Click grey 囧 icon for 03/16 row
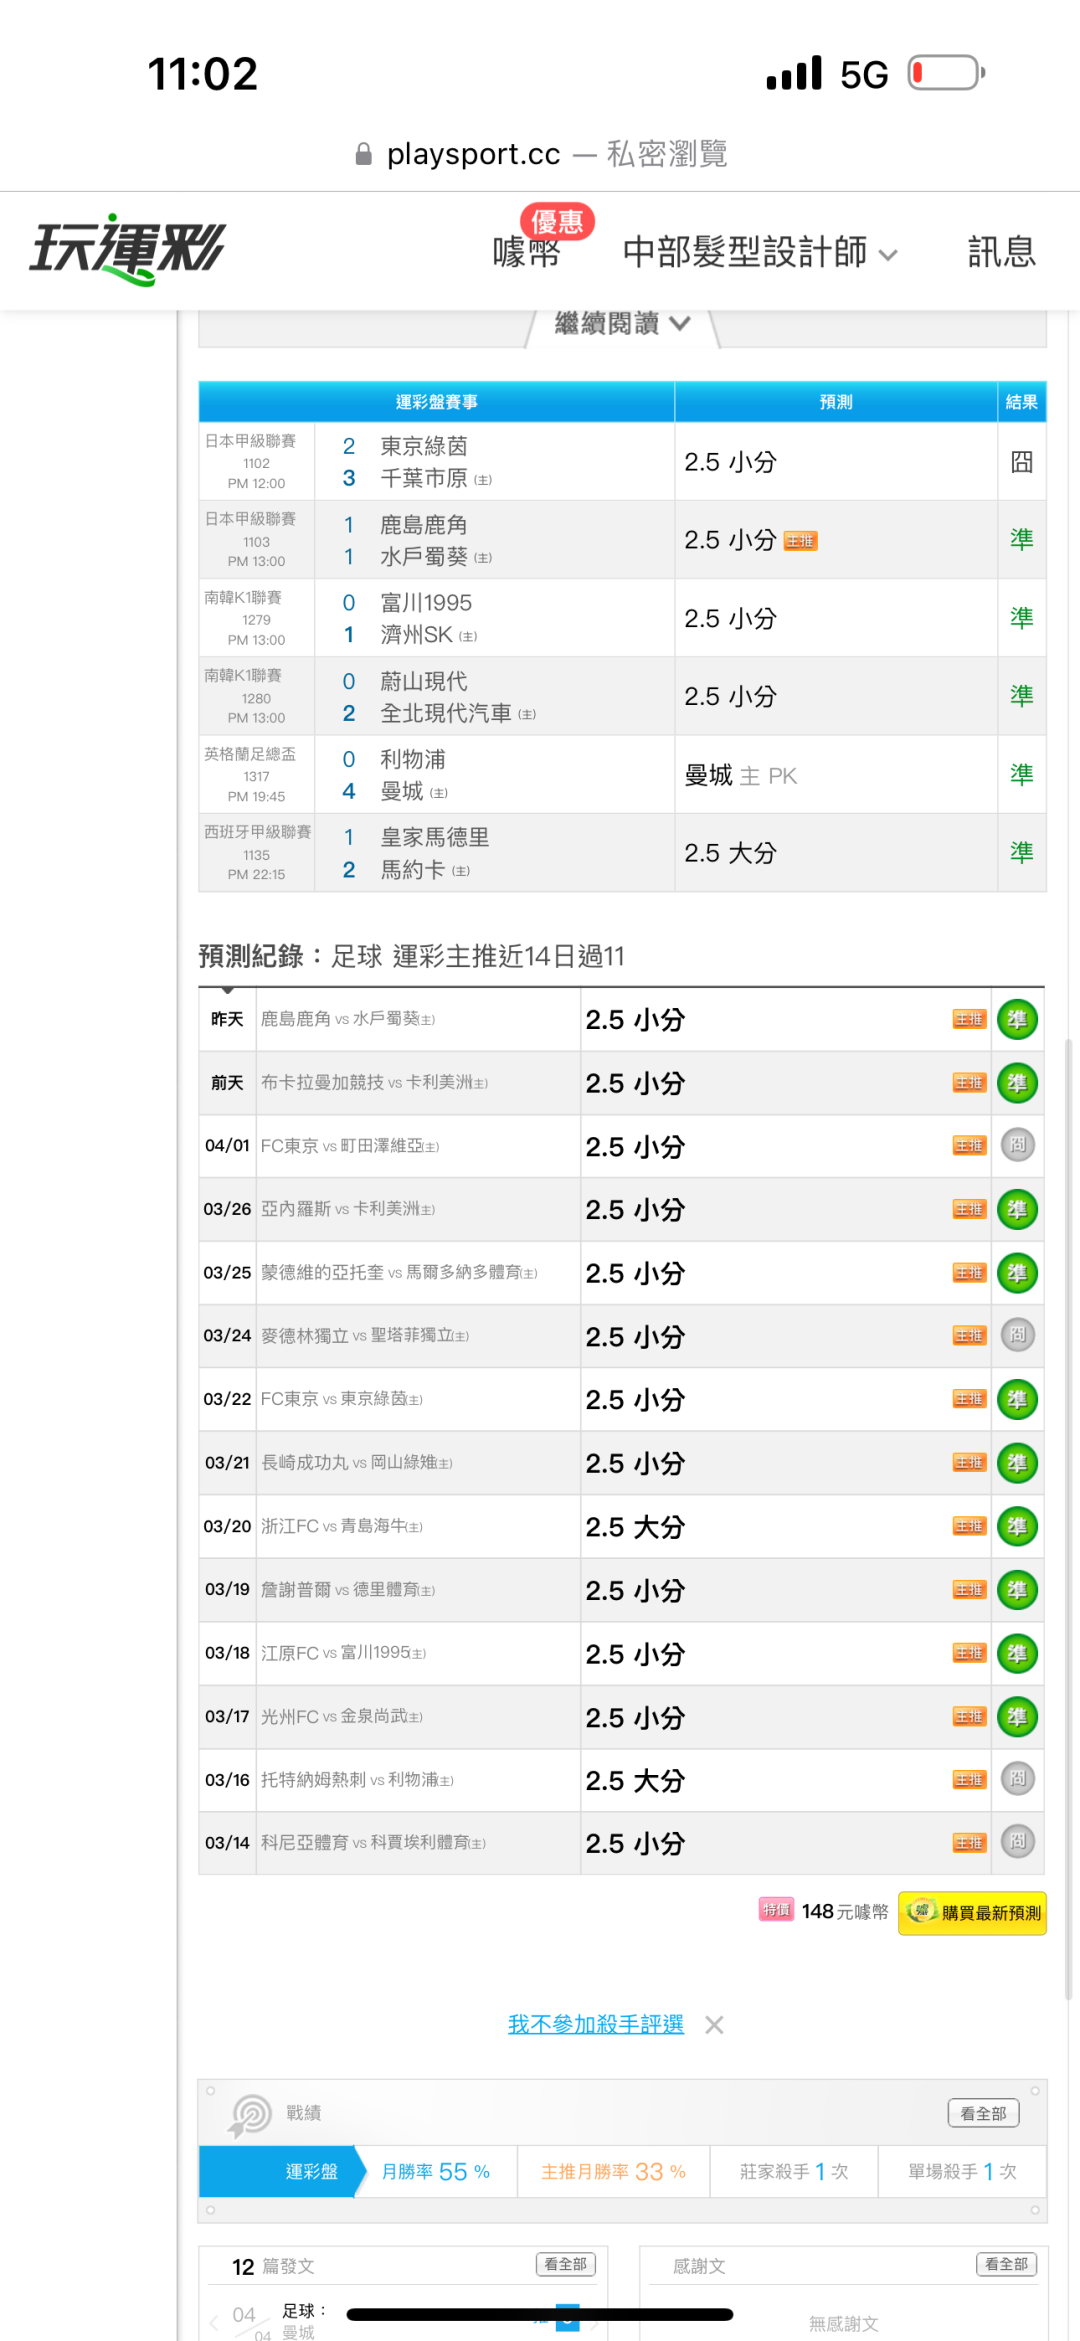 click(1017, 1779)
